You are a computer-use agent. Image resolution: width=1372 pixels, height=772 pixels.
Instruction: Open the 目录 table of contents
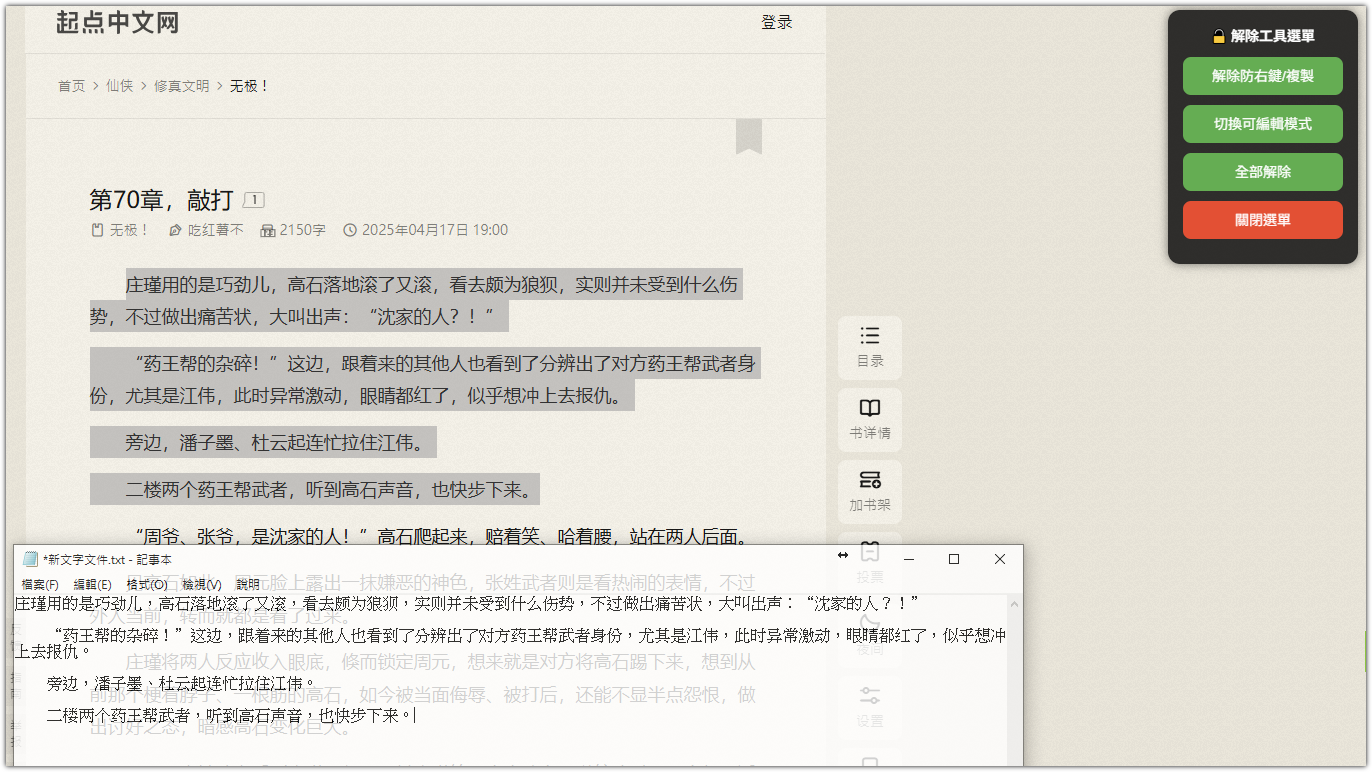(870, 347)
